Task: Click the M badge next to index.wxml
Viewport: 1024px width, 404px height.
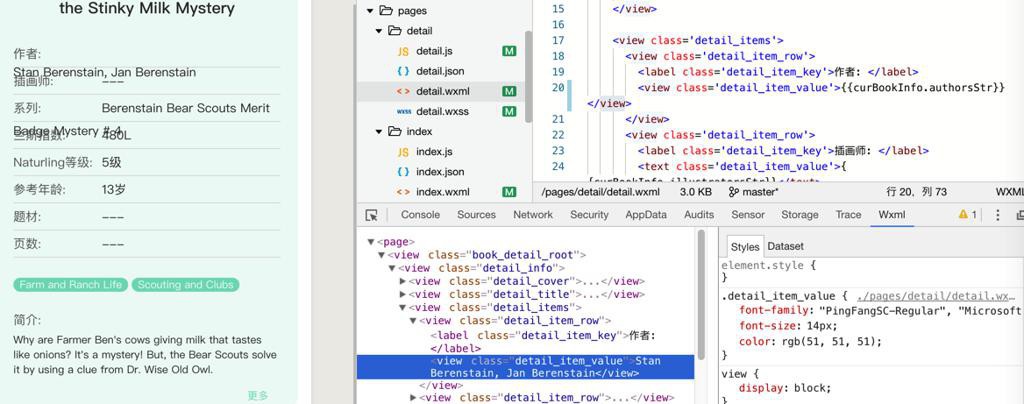Action: (x=509, y=192)
